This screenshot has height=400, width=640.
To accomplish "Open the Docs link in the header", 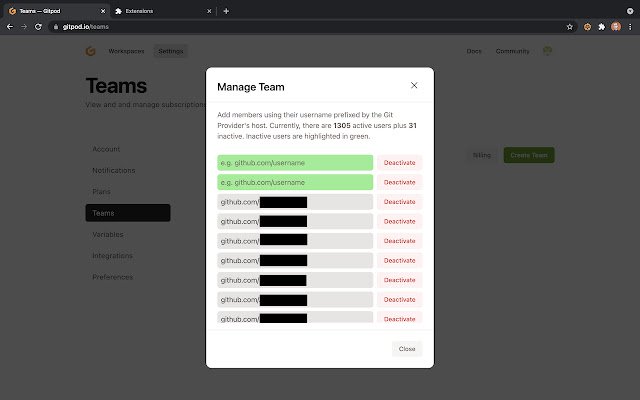I will tap(474, 51).
